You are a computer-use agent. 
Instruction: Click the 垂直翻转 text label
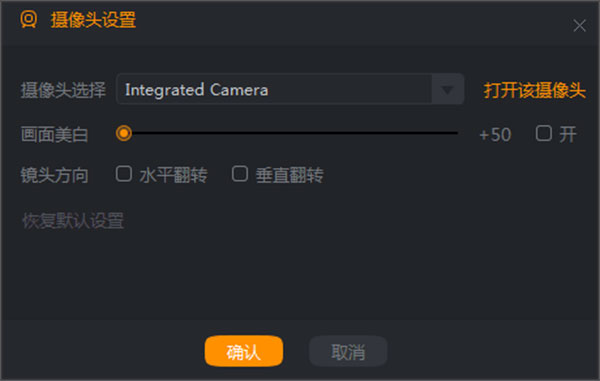[290, 175]
